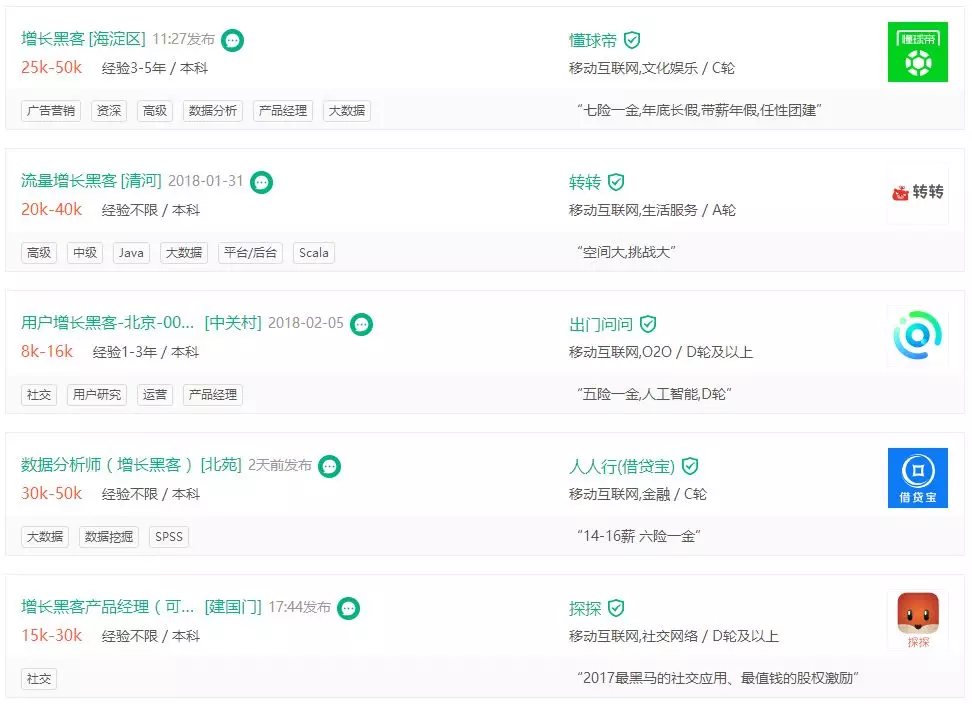
Task: Click chat icon next to 用户增长黑客 posting
Action: tap(361, 324)
